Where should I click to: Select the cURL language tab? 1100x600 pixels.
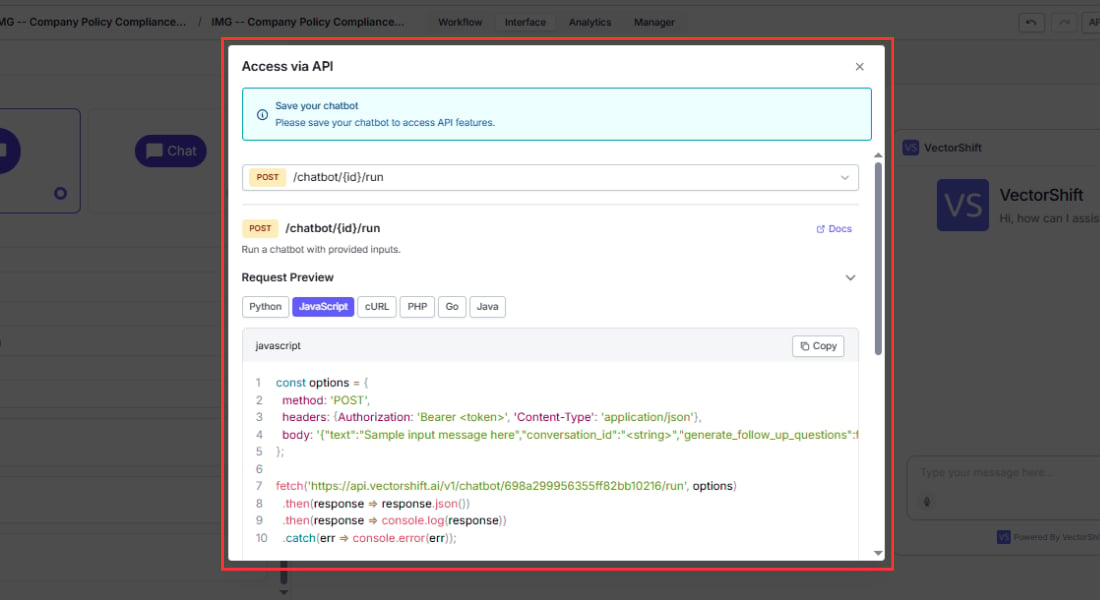point(377,307)
